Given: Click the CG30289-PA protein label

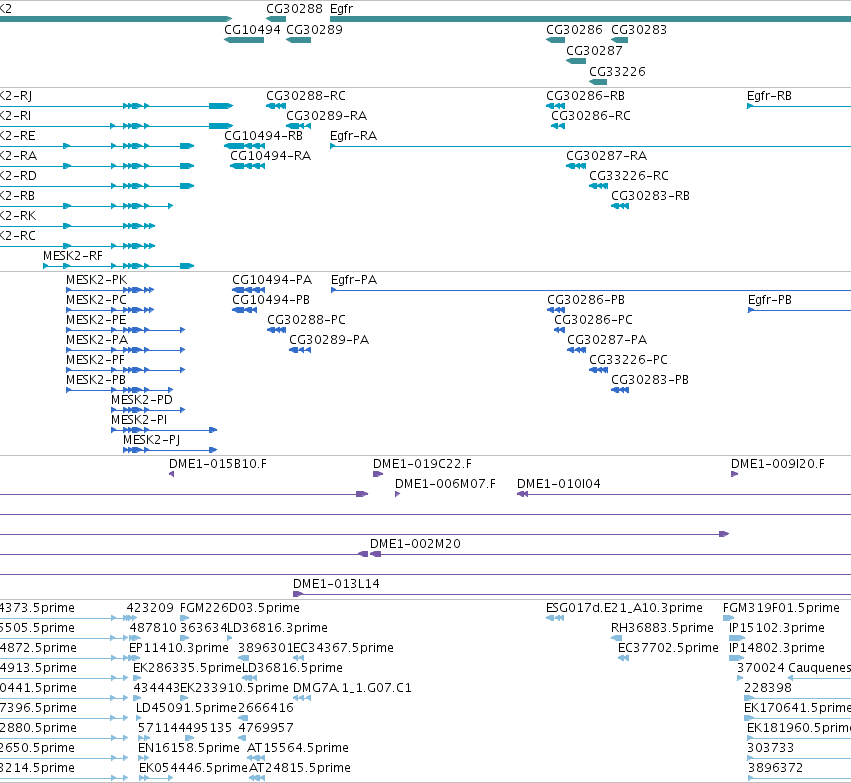Looking at the screenshot, I should click(329, 340).
